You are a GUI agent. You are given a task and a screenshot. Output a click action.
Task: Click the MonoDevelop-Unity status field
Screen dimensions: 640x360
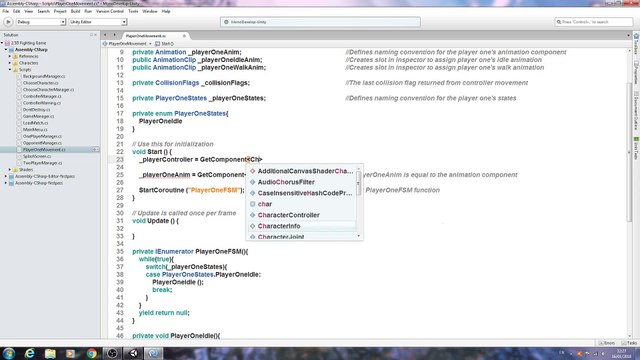[320, 22]
